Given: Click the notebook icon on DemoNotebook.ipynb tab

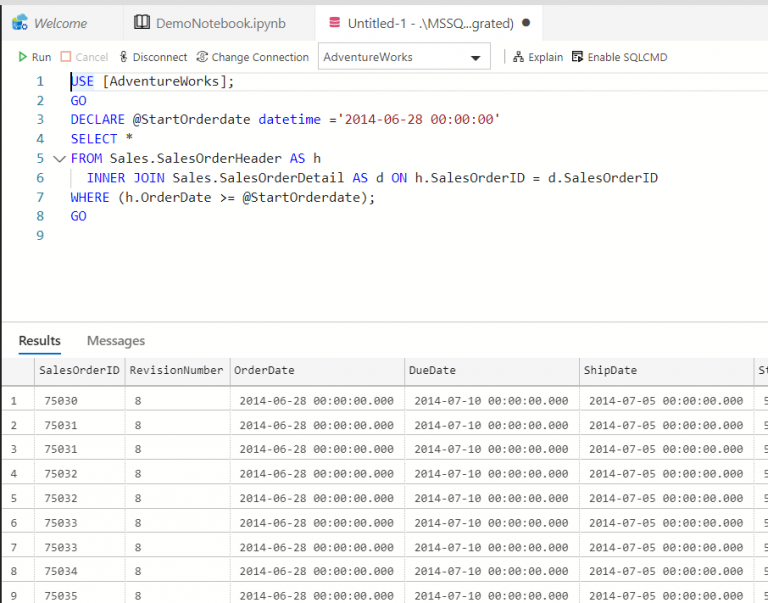Looking at the screenshot, I should click(141, 22).
